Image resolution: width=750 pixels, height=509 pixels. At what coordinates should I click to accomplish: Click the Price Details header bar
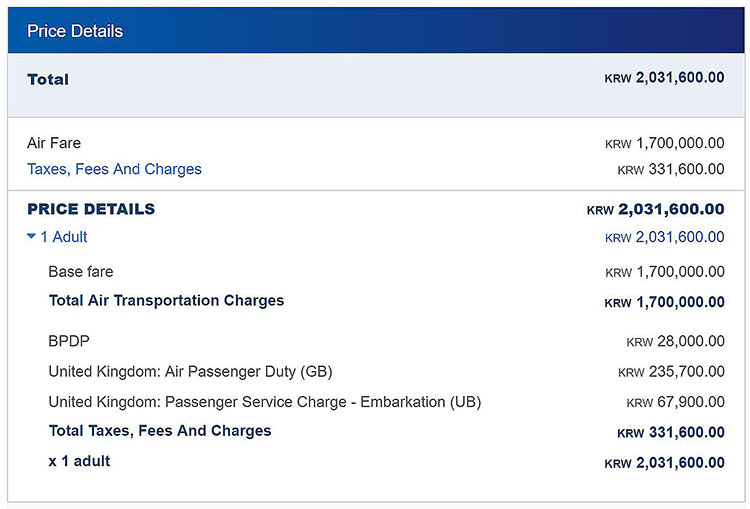375,31
